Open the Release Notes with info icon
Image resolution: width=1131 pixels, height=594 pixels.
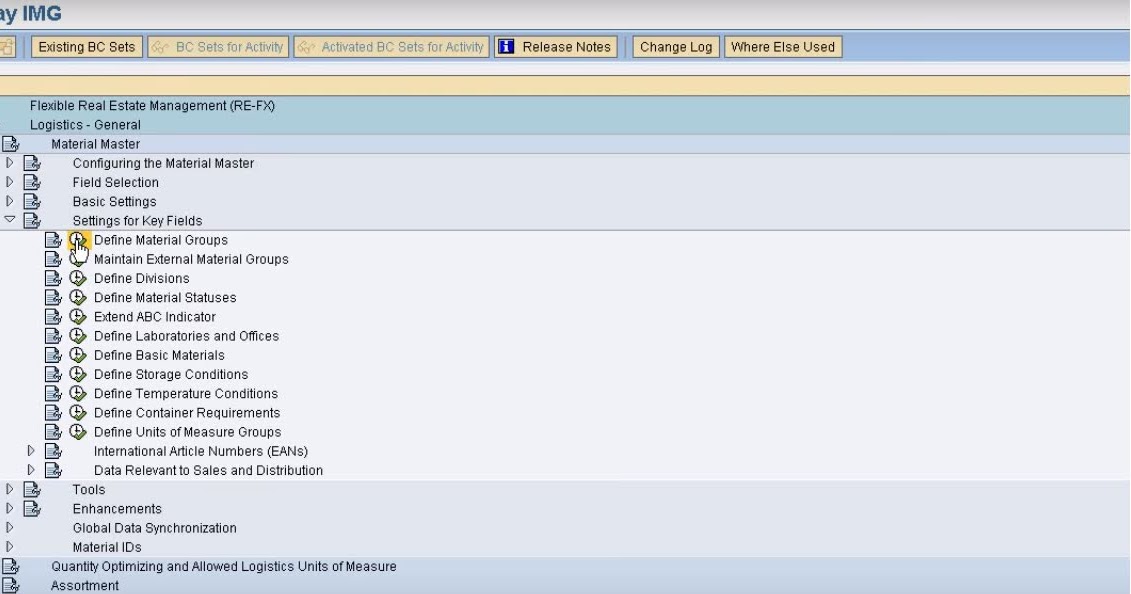(555, 46)
